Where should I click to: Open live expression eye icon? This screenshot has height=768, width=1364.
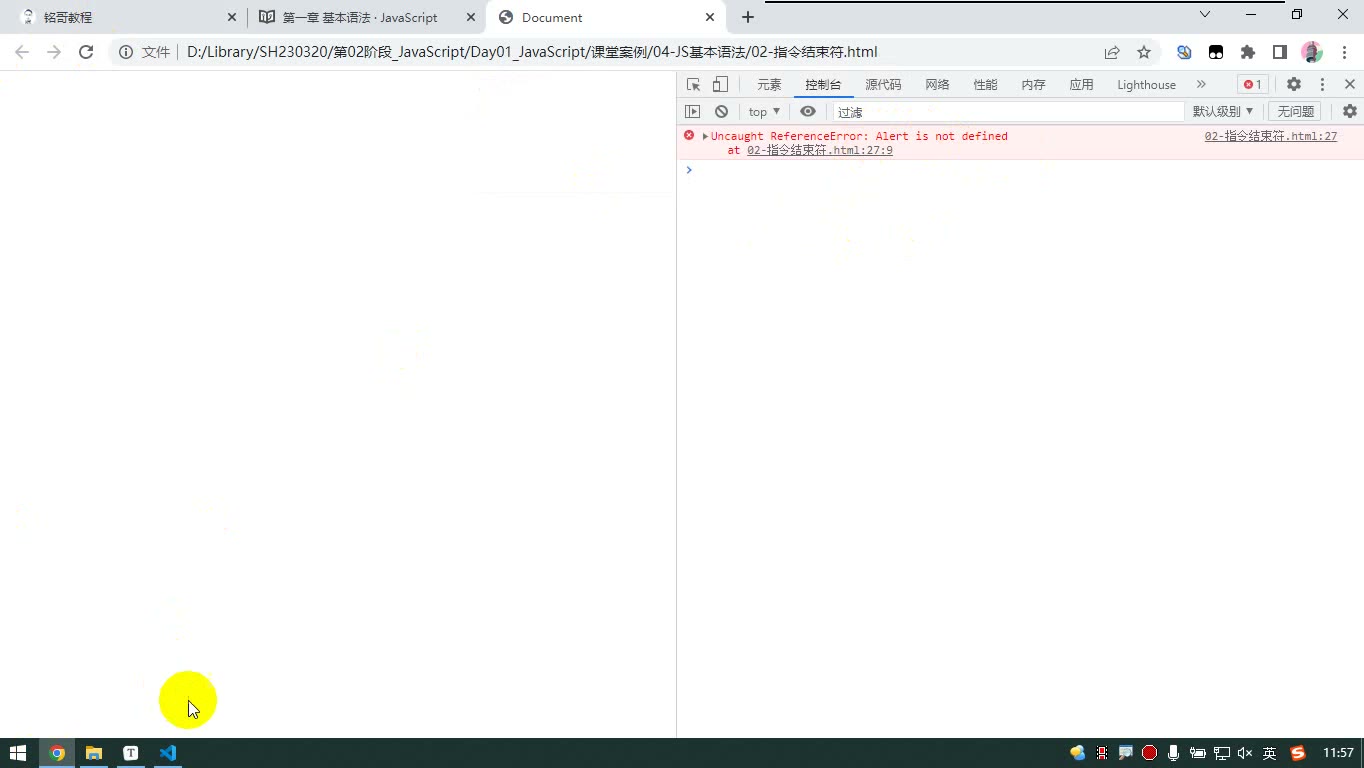(808, 112)
